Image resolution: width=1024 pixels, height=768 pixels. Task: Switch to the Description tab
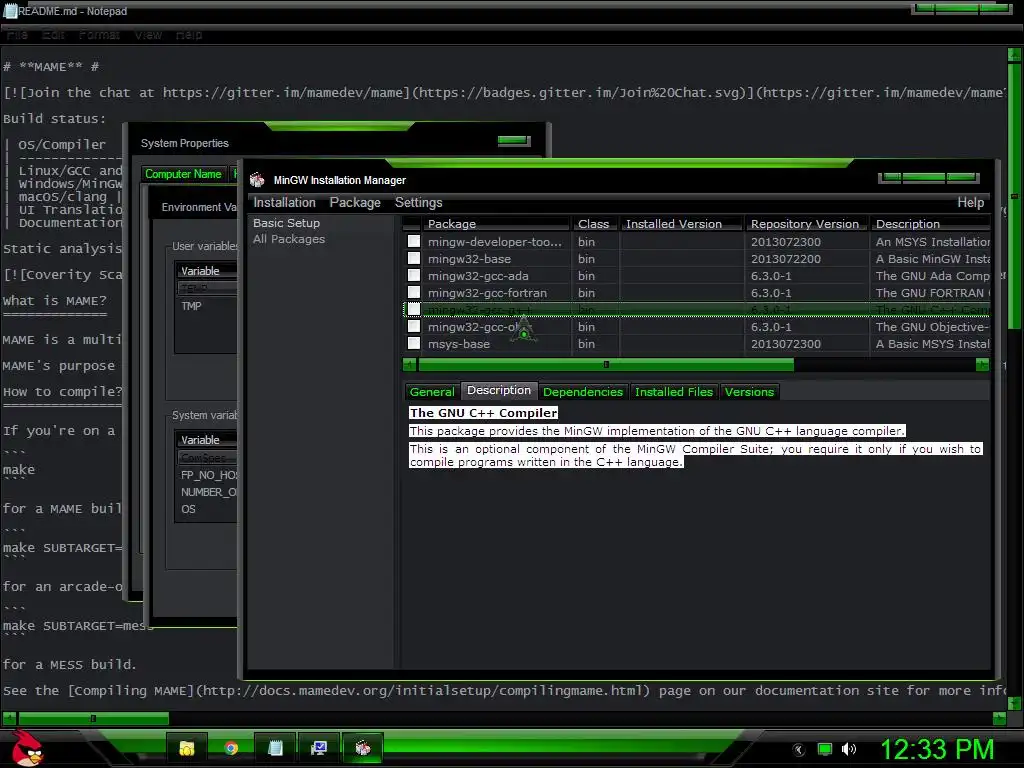click(x=499, y=391)
